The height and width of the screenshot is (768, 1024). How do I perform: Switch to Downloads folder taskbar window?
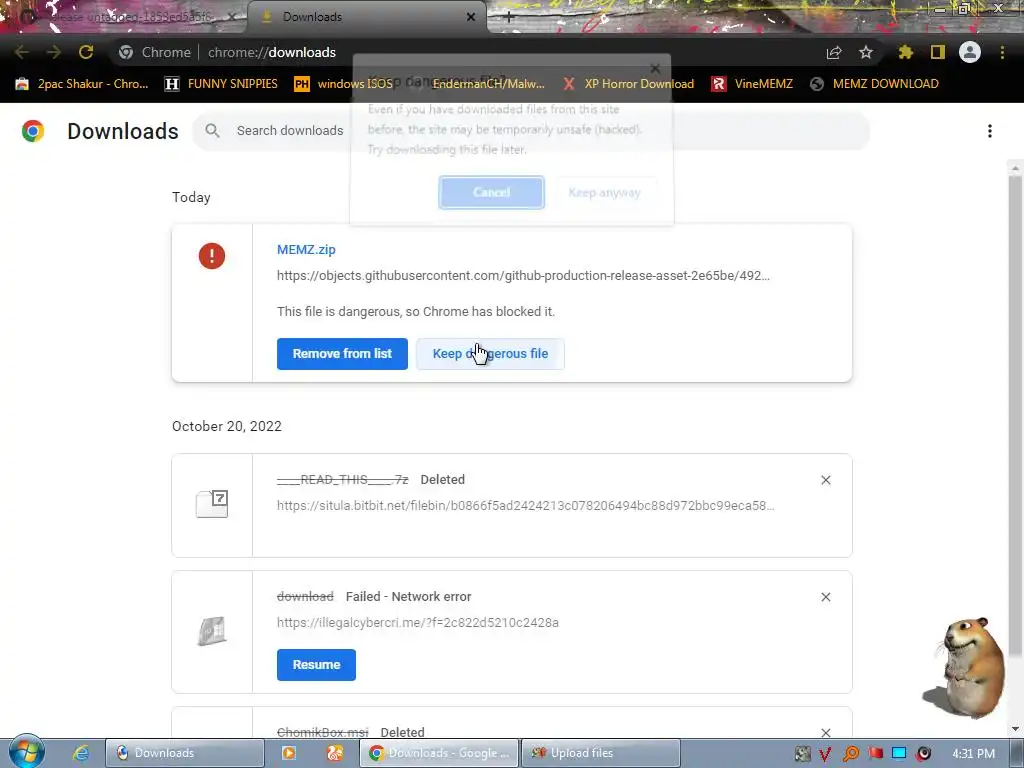(184, 753)
